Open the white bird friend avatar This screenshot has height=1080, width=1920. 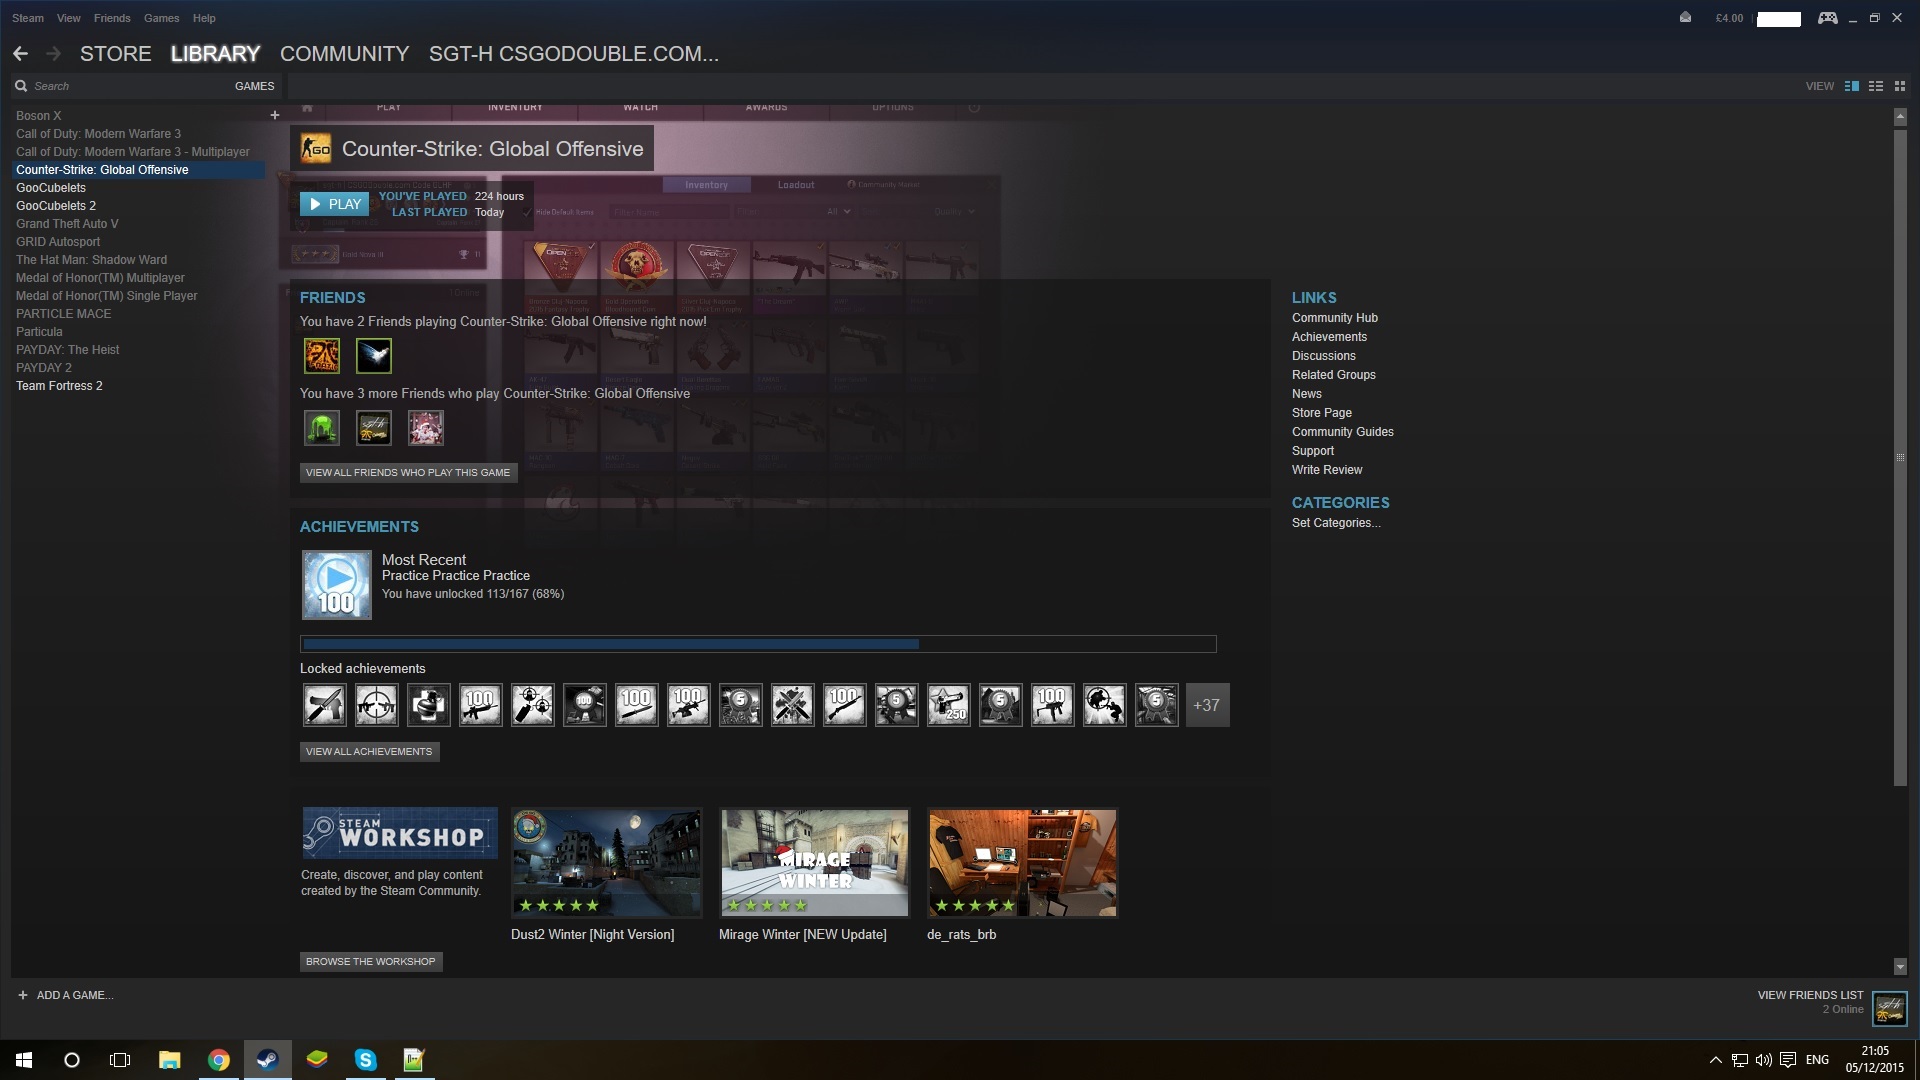[x=374, y=356]
